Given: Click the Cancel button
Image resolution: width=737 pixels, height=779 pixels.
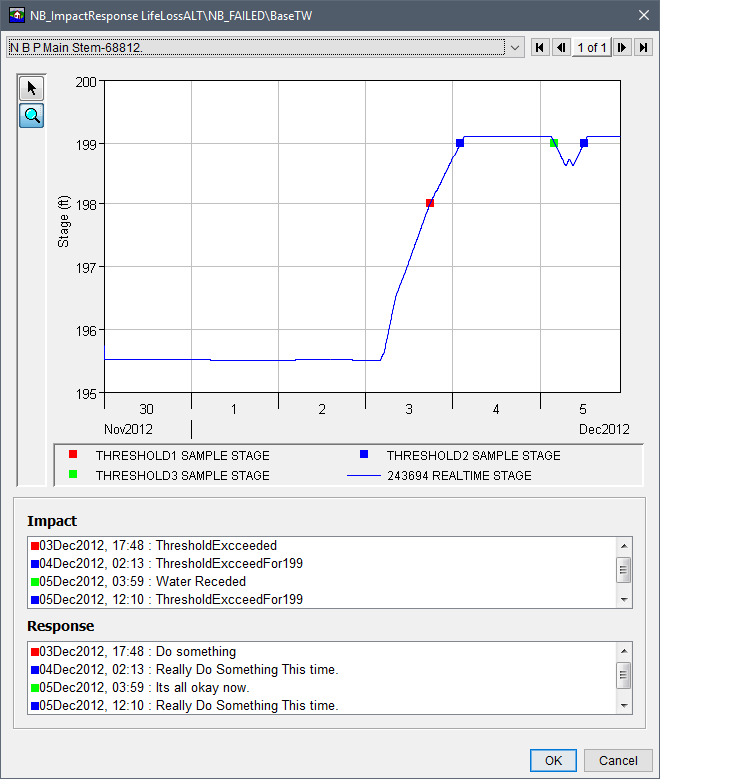Looking at the screenshot, I should pos(618,761).
